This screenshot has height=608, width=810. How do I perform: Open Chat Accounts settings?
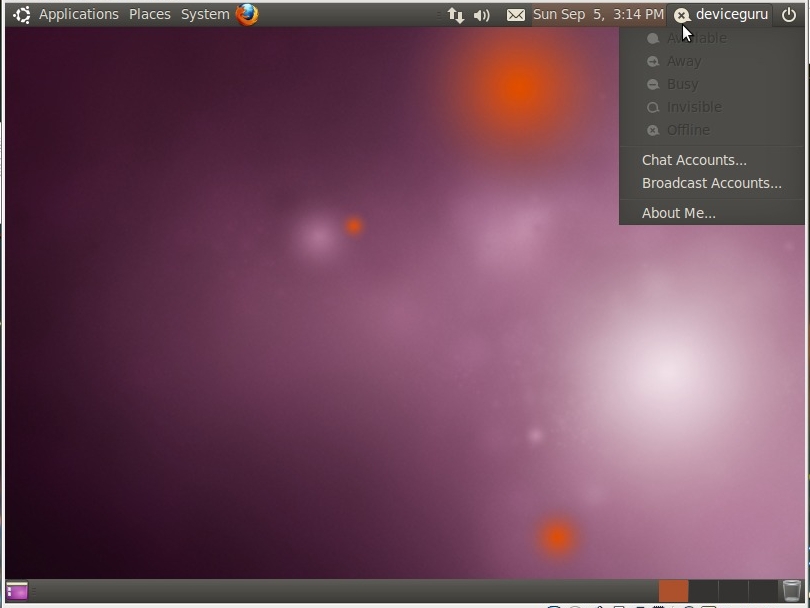click(x=712, y=160)
